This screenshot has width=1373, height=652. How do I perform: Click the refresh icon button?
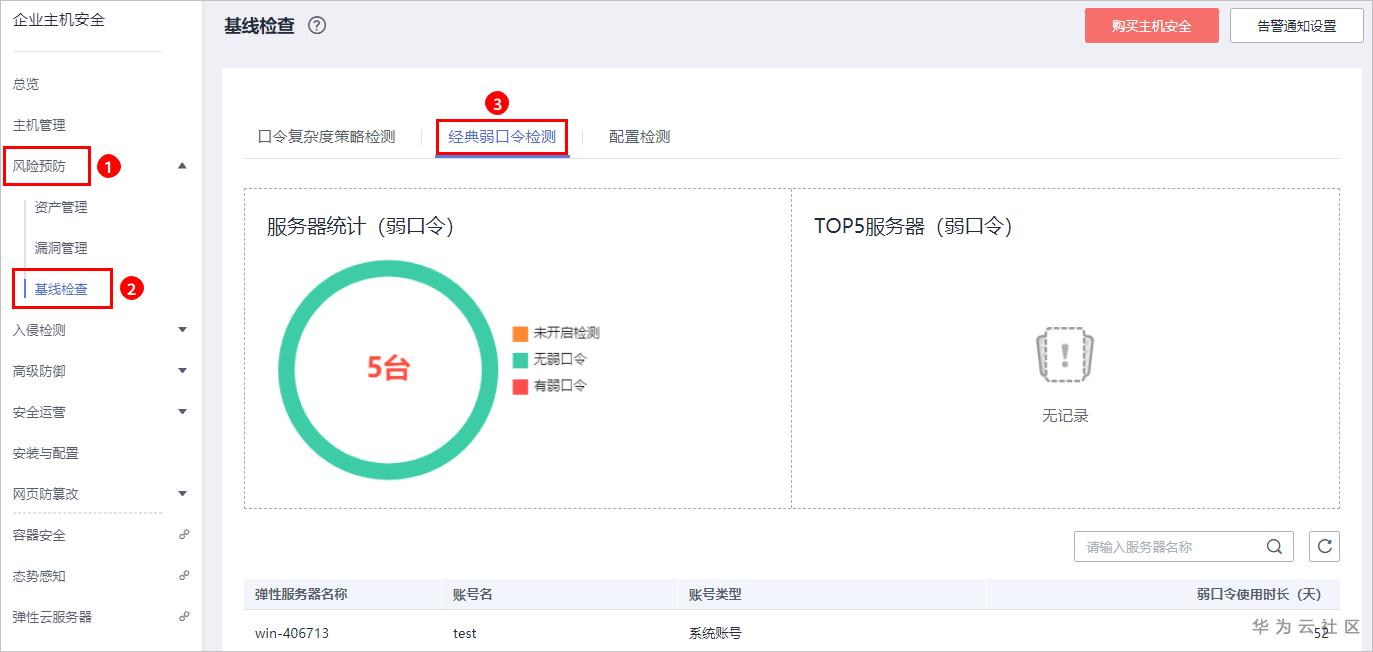pyautogui.click(x=1324, y=547)
